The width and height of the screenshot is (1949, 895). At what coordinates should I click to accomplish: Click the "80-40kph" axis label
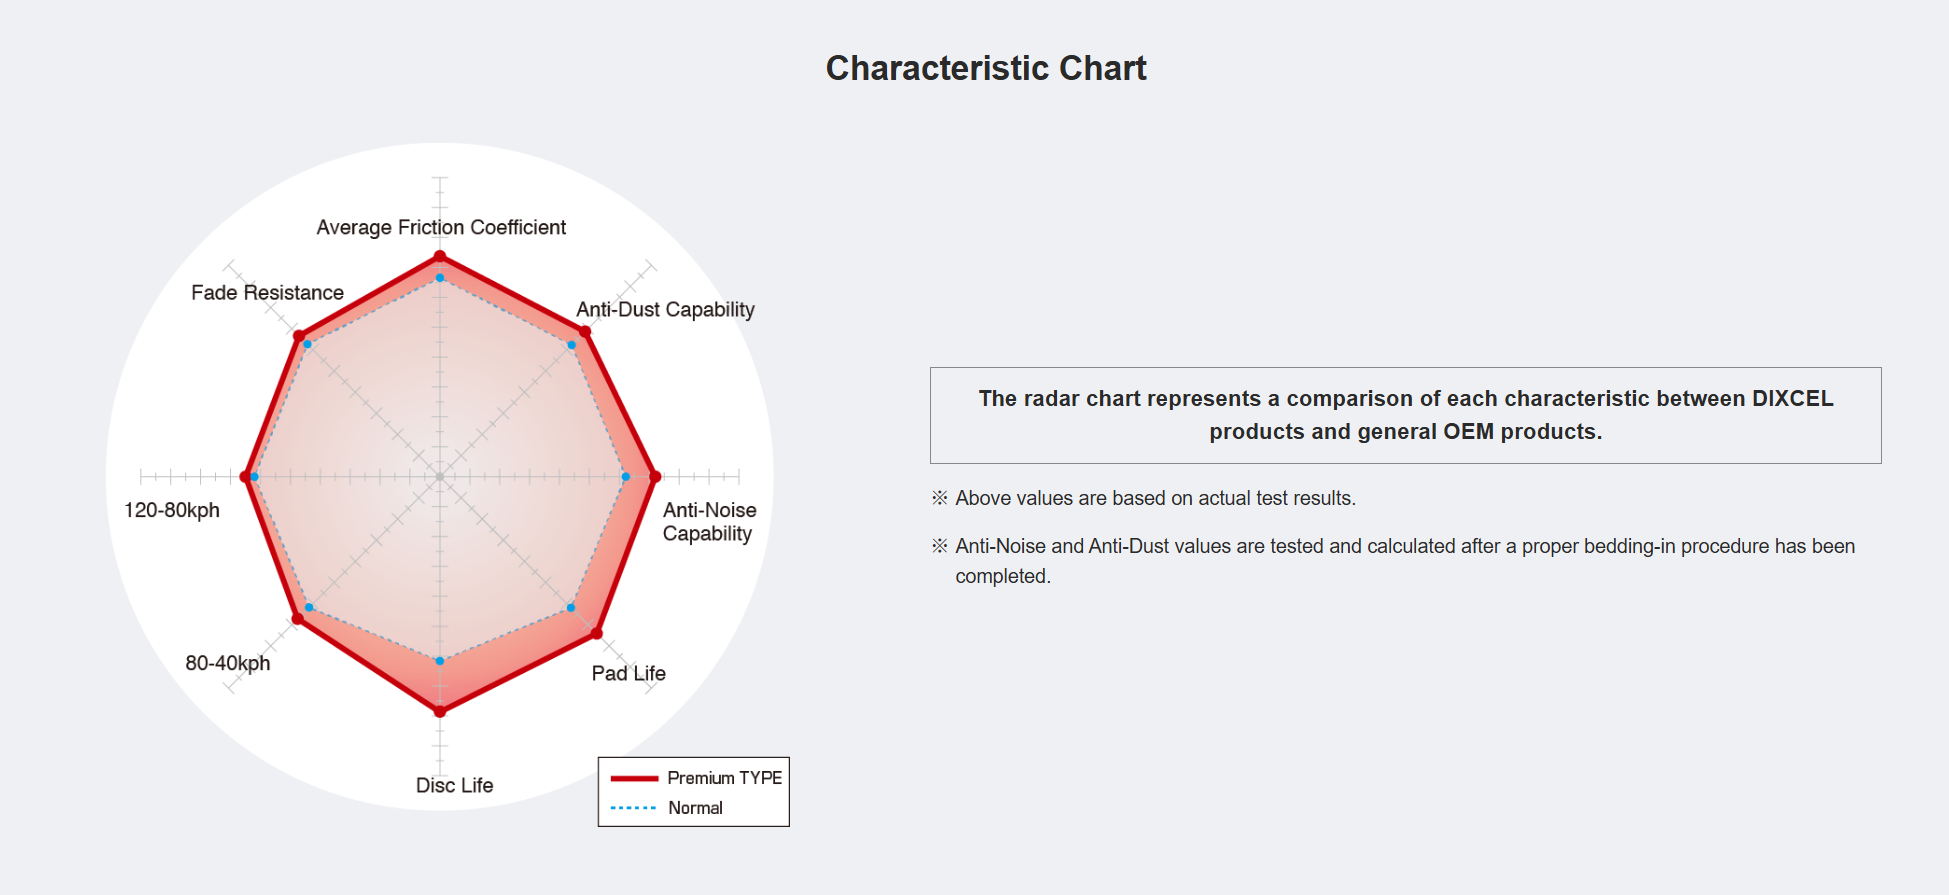coord(227,663)
